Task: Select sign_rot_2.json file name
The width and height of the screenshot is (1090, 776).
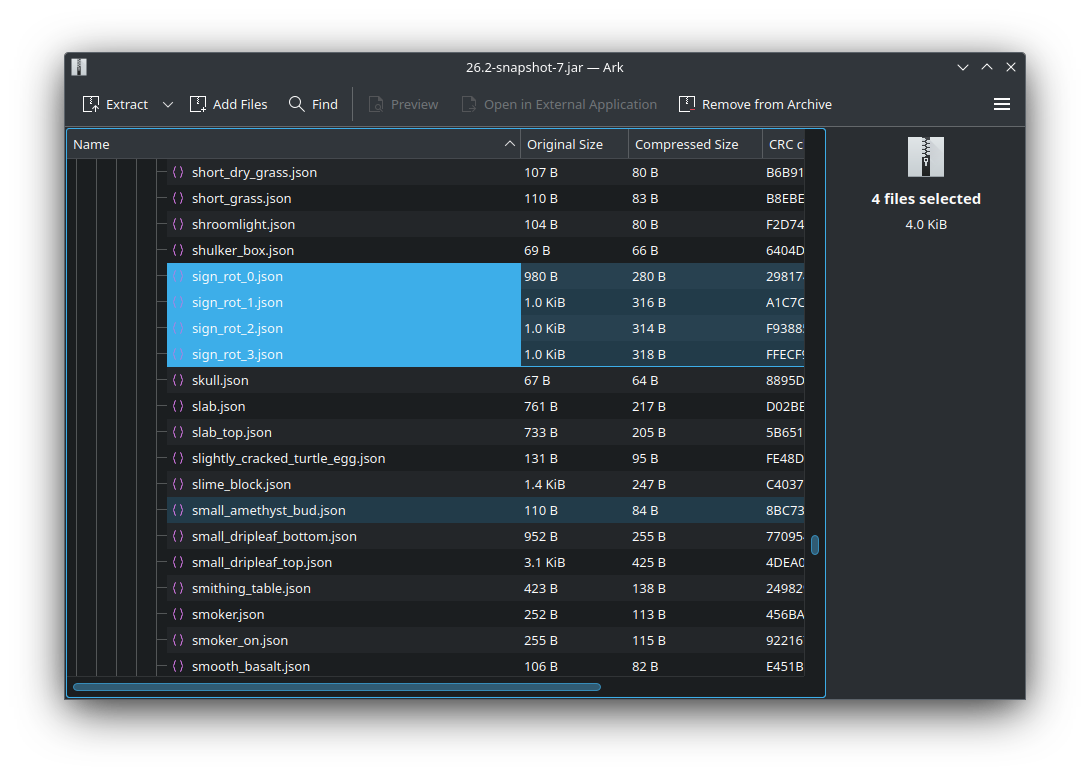Action: pyautogui.click(x=237, y=328)
